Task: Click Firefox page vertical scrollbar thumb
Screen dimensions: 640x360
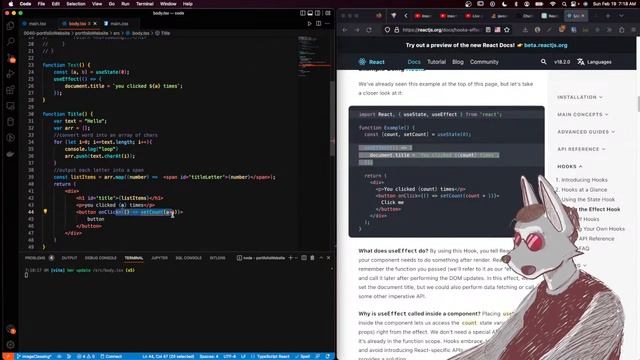Action: (638, 104)
